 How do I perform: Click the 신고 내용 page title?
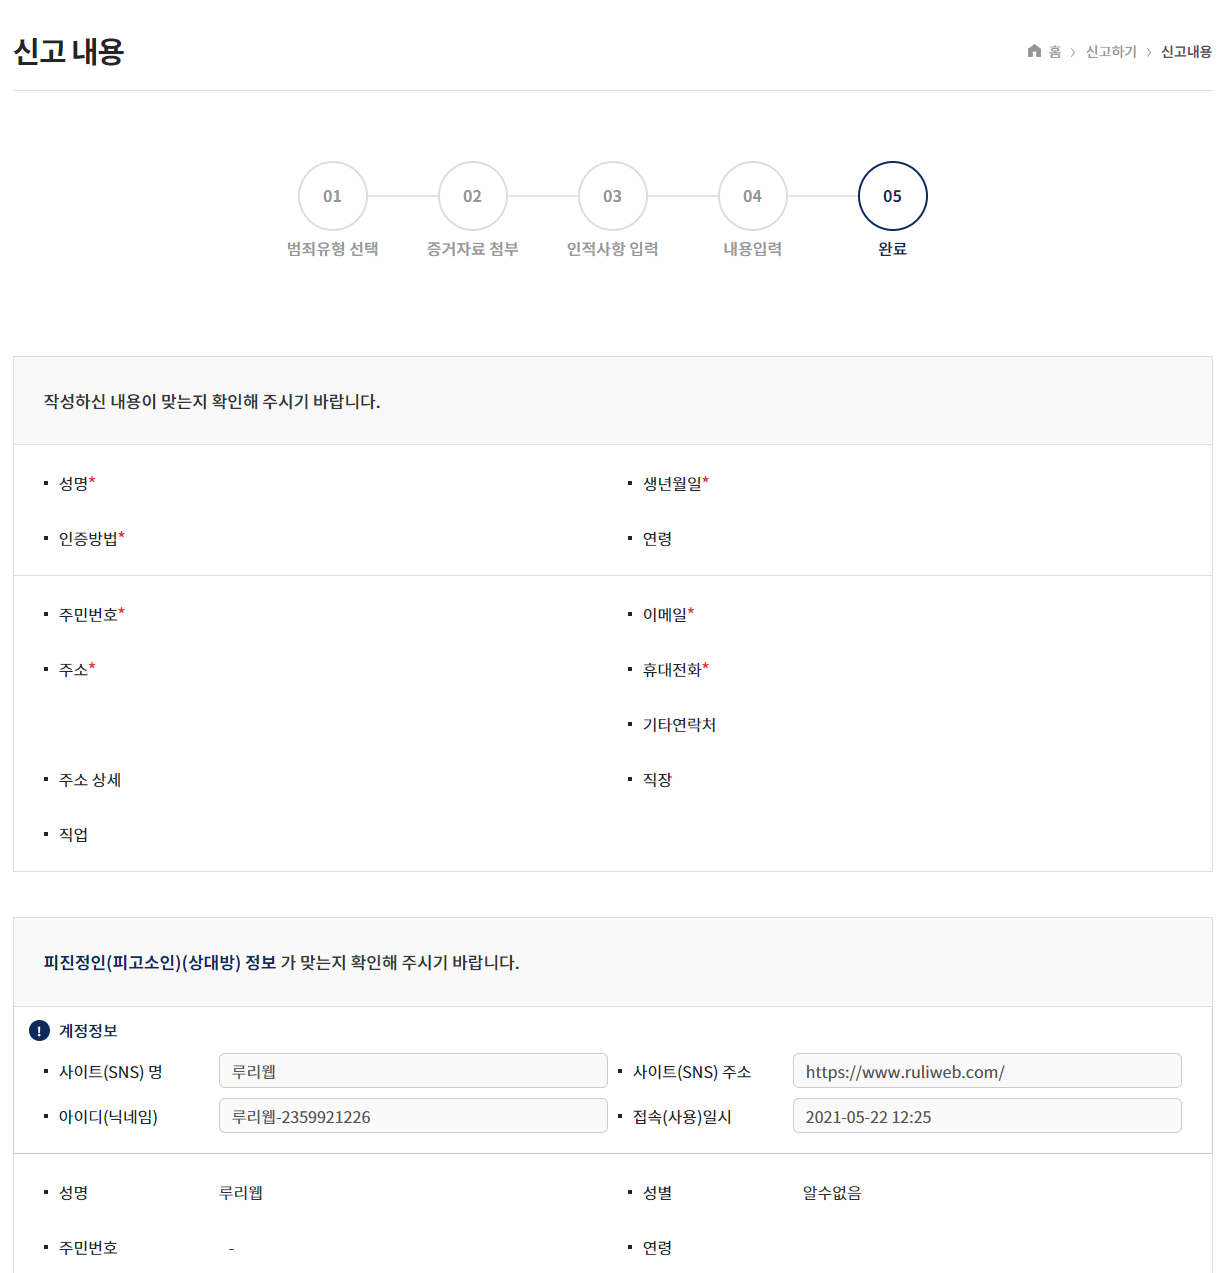(68, 52)
